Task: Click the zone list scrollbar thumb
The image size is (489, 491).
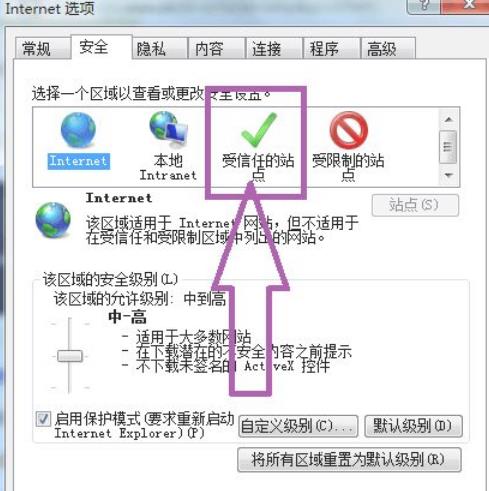Action: point(448,147)
